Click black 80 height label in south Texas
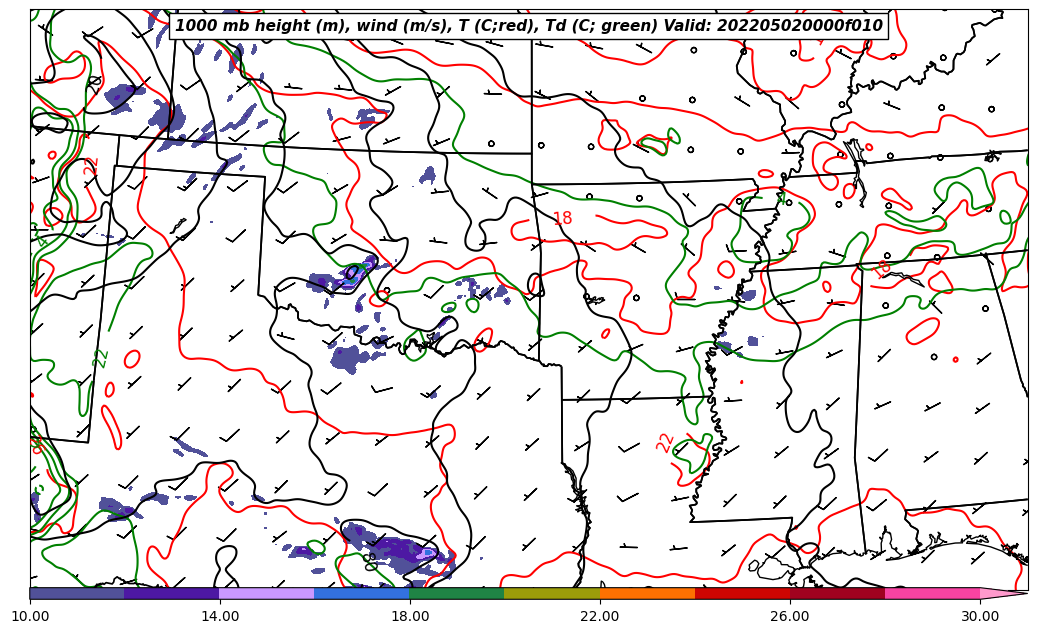1037x633 pixels. pyautogui.click(x=370, y=562)
